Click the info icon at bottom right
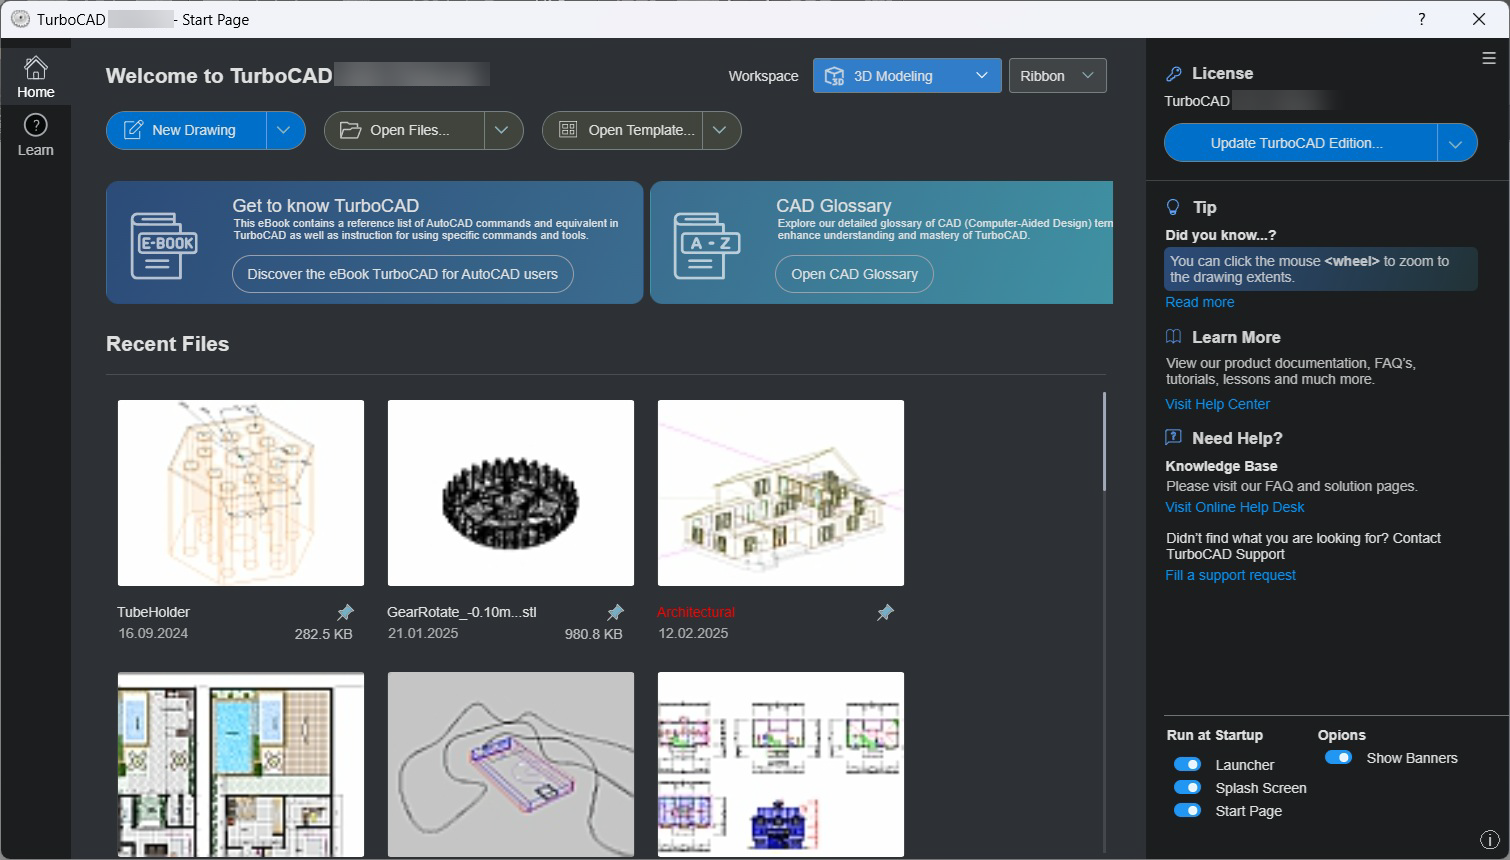This screenshot has width=1510, height=860. click(1488, 839)
